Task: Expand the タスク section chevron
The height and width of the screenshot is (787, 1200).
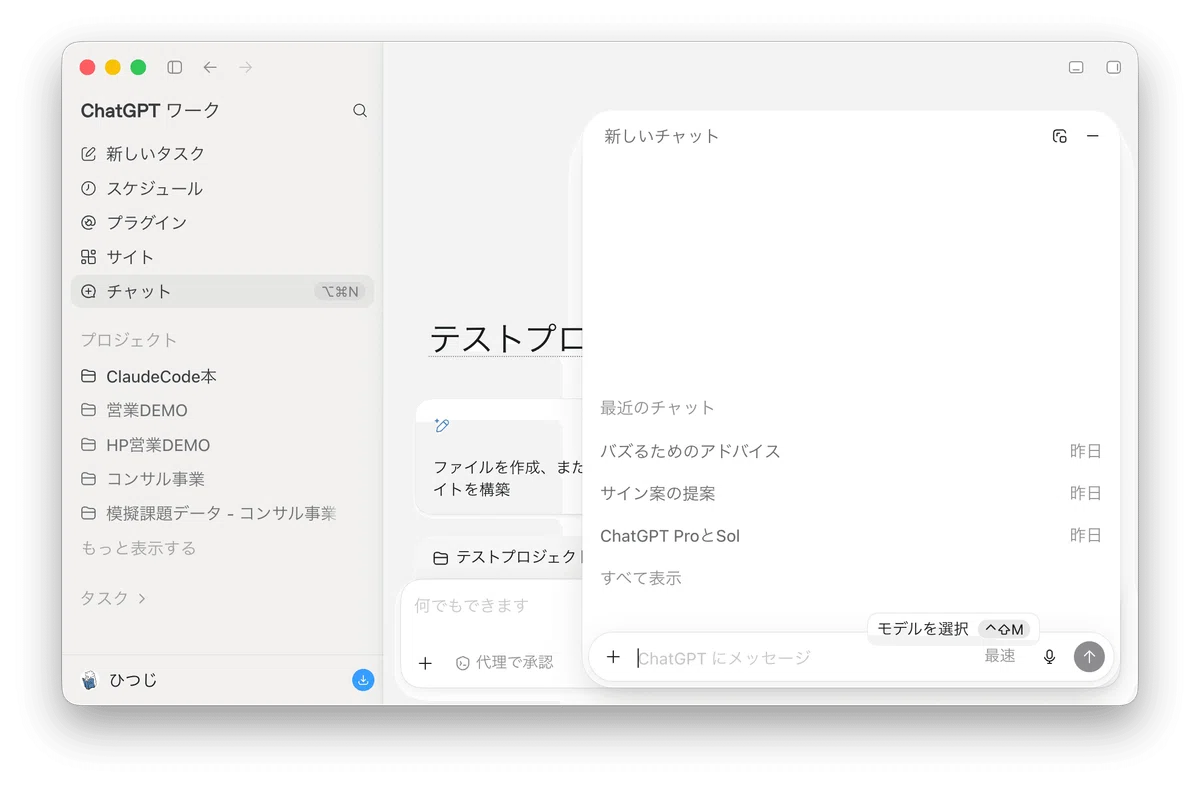Action: (142, 598)
